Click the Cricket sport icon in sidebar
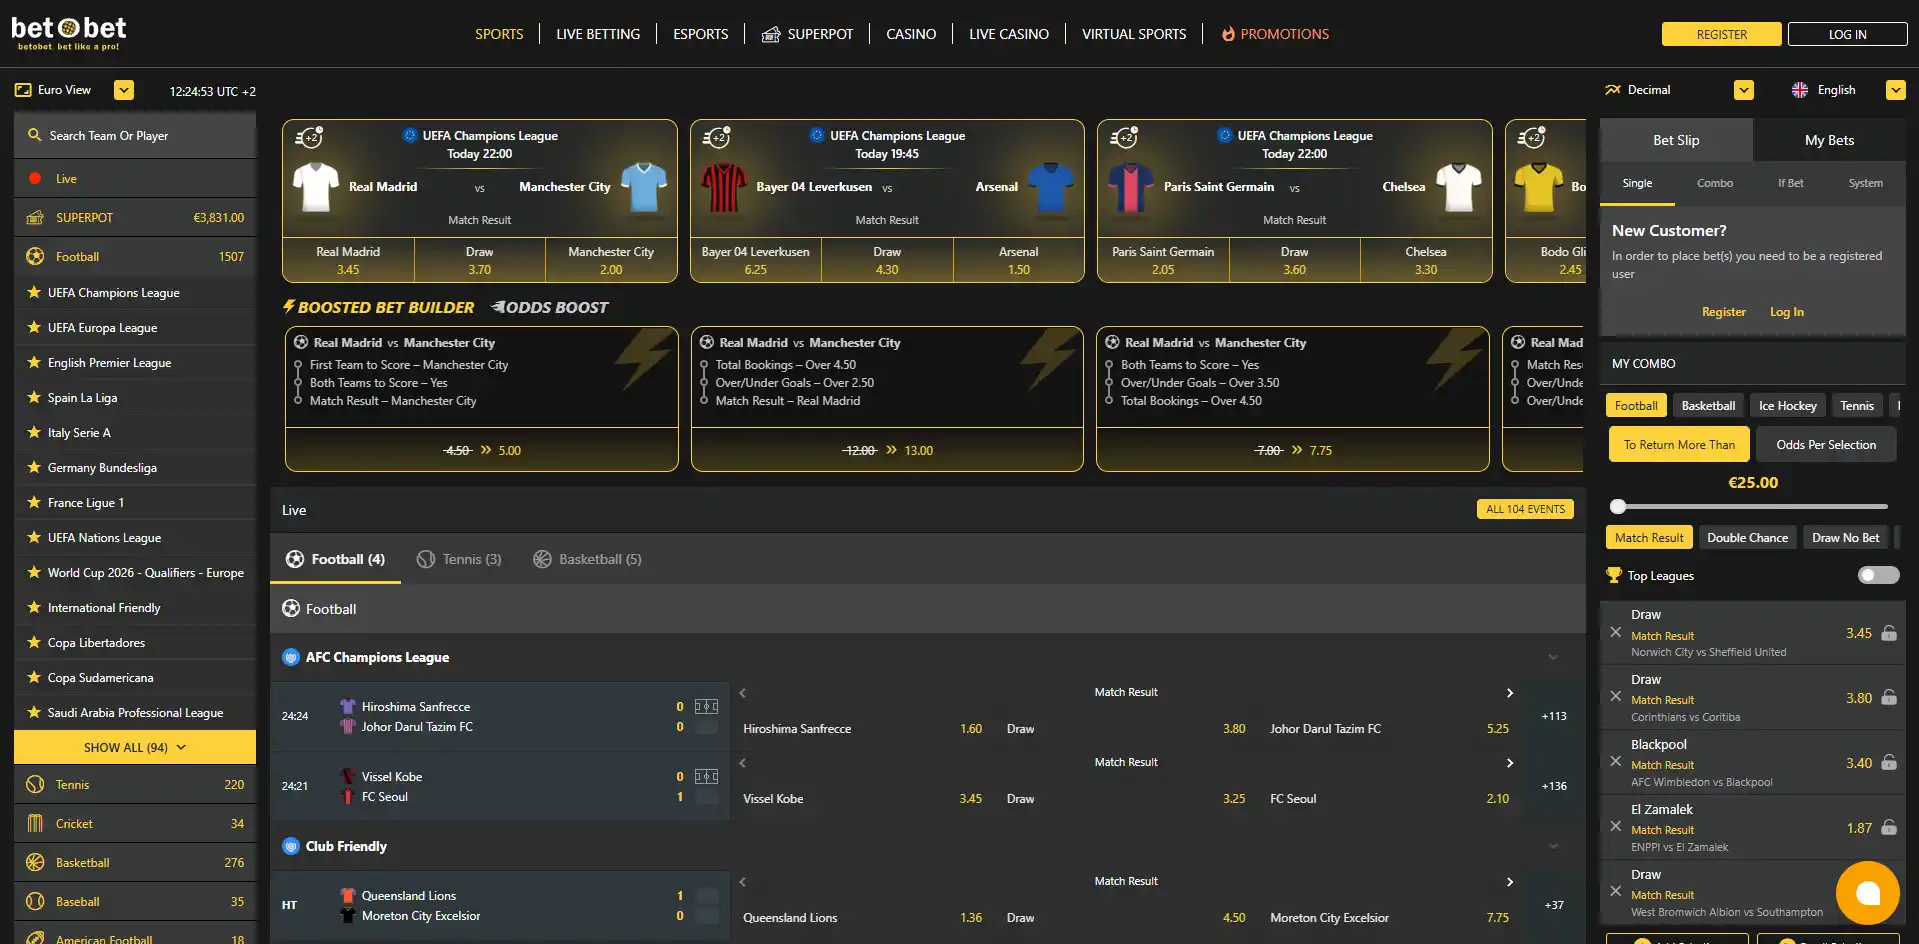Screen dimensions: 1919x944 pos(35,823)
